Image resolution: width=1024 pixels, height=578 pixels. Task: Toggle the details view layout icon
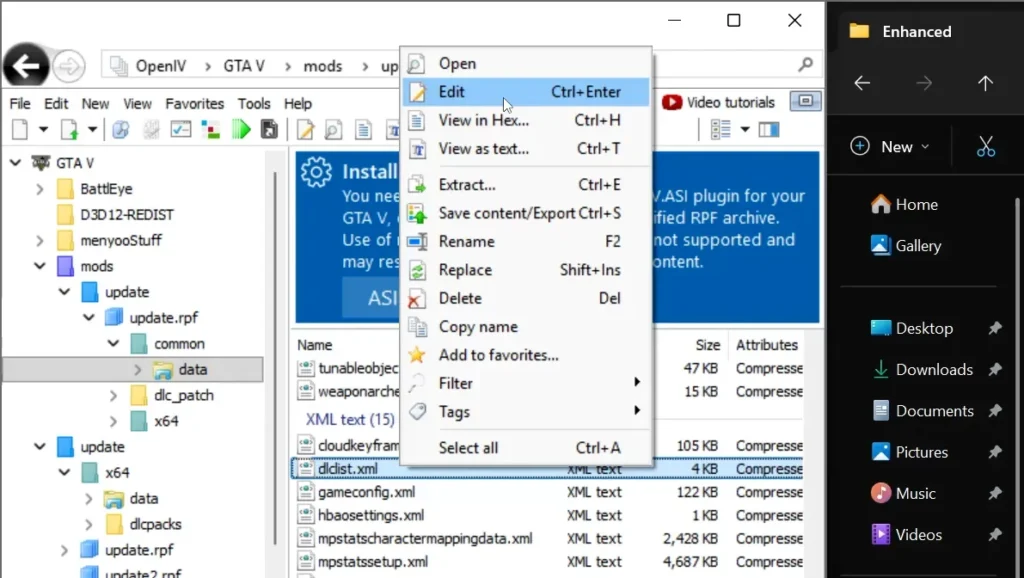[722, 128]
